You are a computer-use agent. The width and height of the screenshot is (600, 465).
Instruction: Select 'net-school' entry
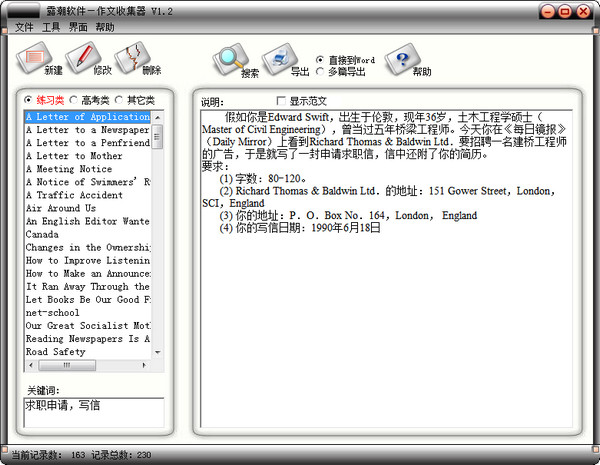pos(88,312)
